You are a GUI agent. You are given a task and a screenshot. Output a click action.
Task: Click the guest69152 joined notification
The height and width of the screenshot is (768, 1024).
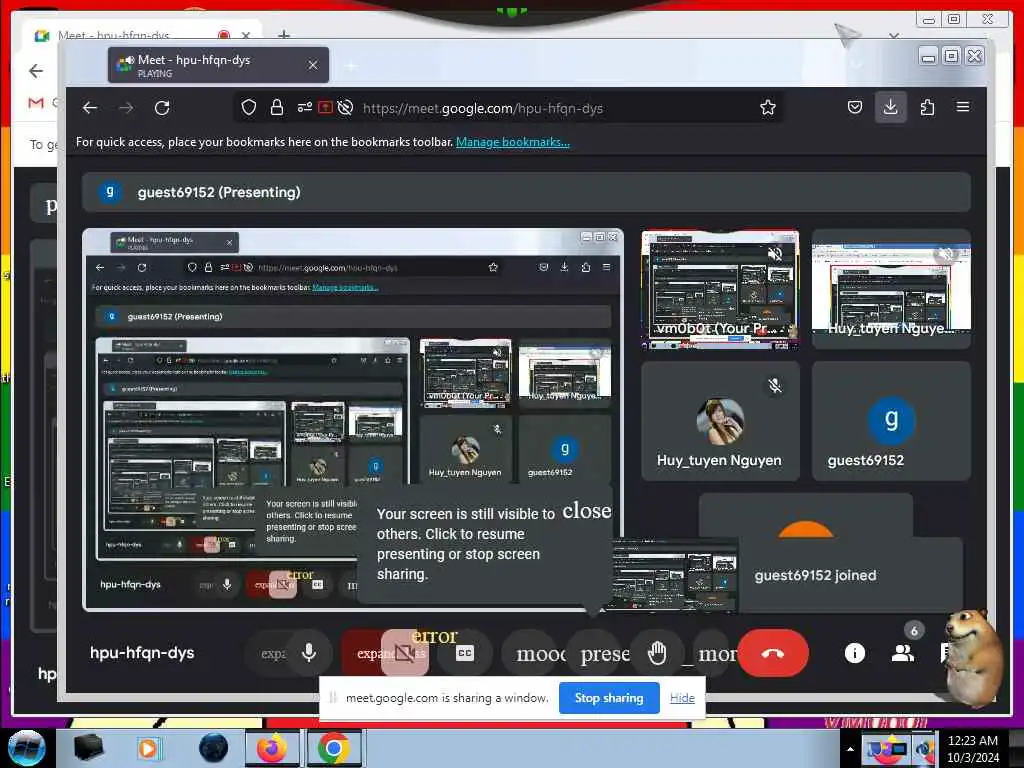click(x=850, y=575)
